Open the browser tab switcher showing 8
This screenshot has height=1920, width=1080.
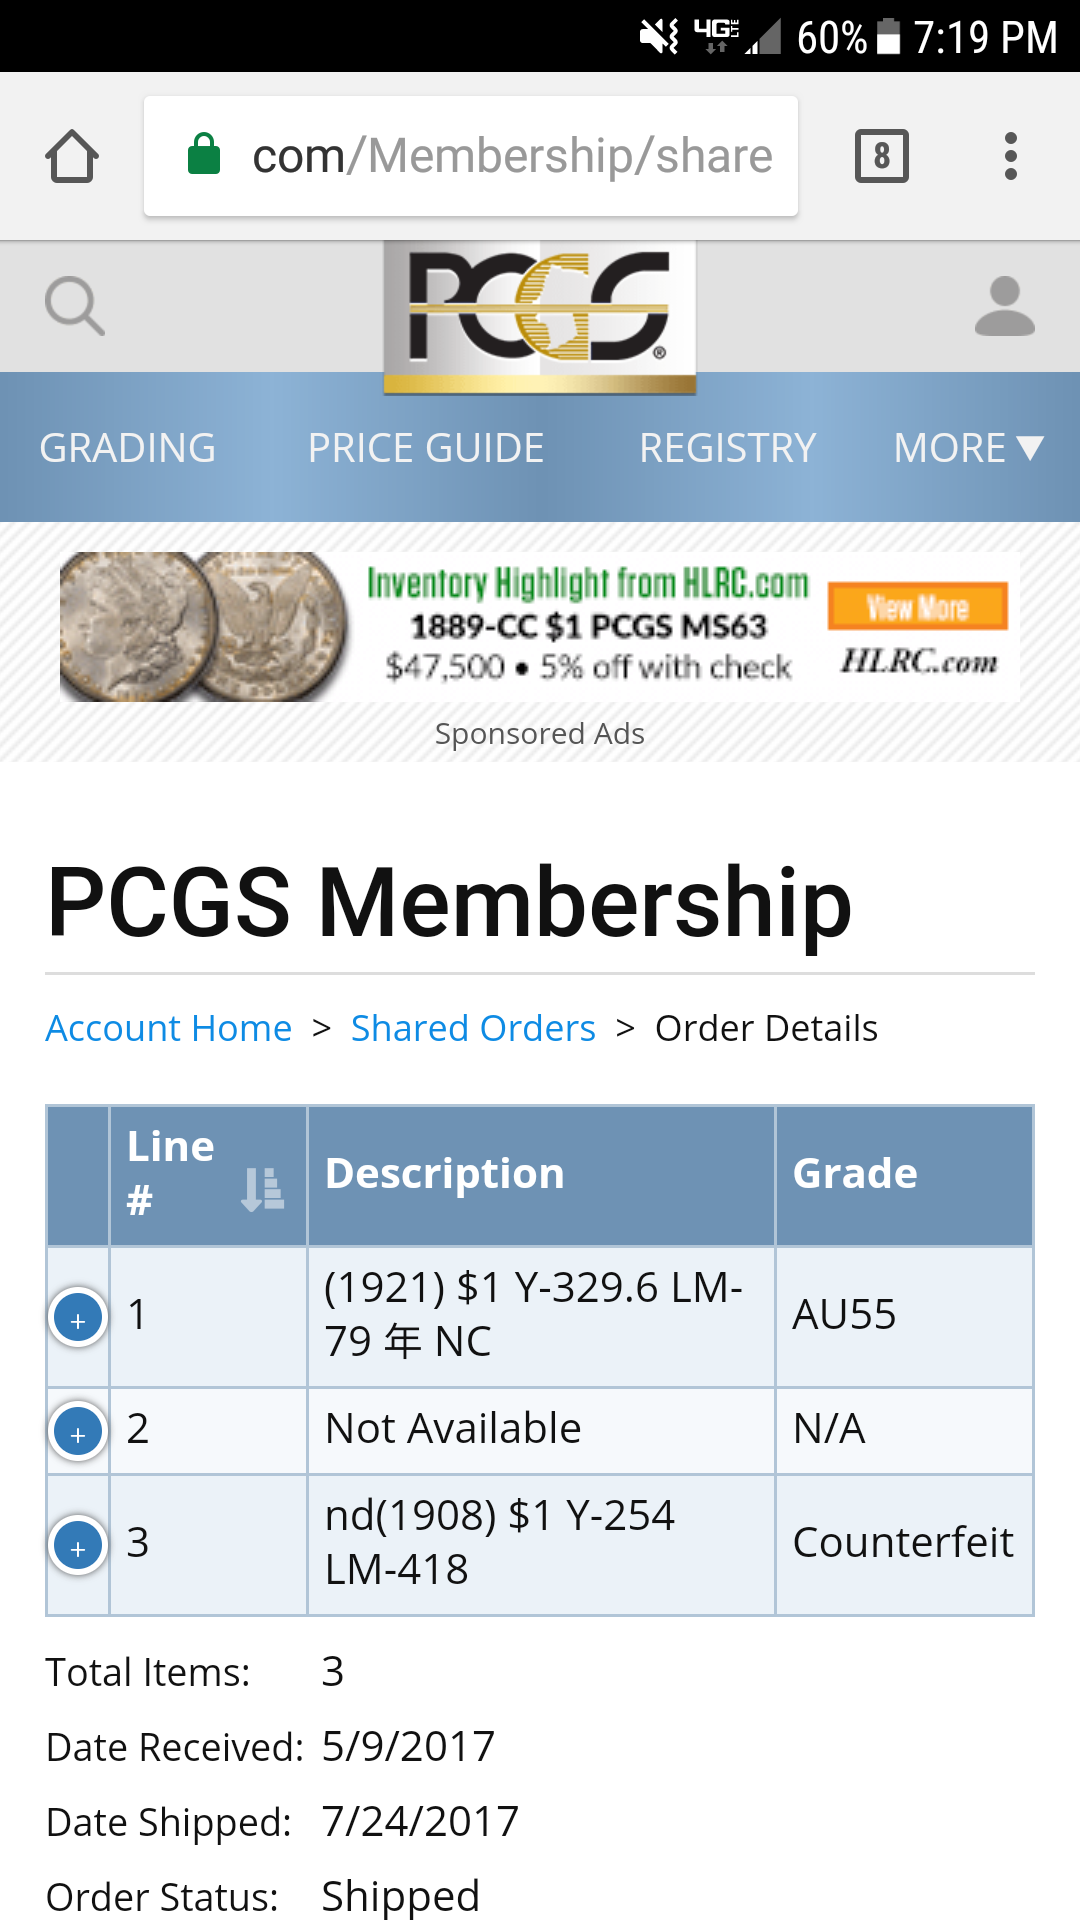pyautogui.click(x=882, y=156)
